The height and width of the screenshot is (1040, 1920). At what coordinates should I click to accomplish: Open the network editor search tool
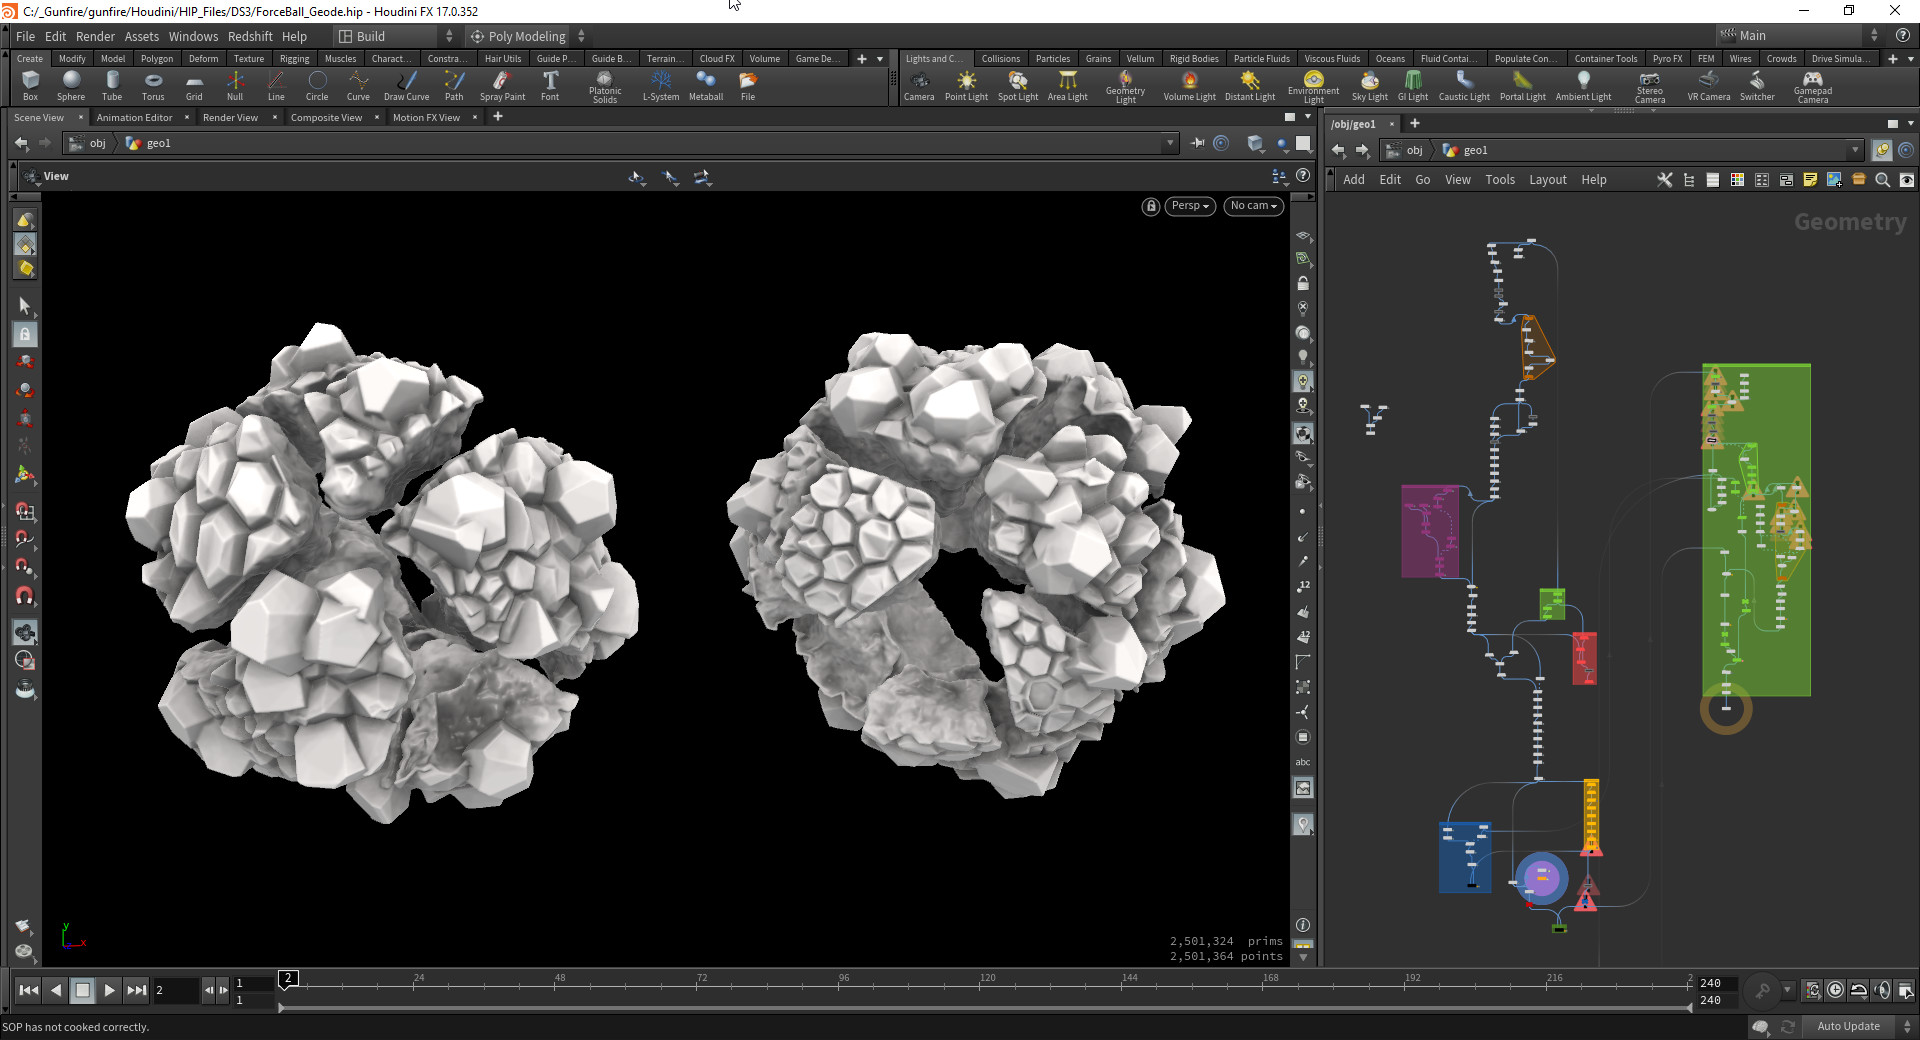coord(1882,180)
